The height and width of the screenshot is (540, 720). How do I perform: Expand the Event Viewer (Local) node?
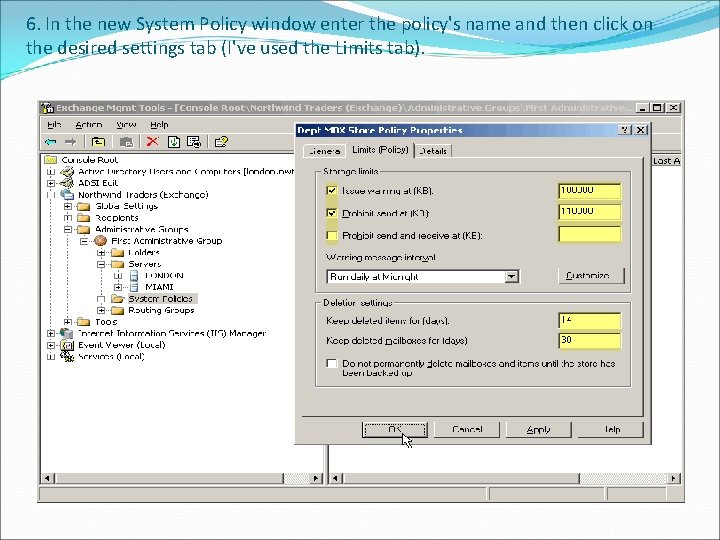pyautogui.click(x=51, y=345)
